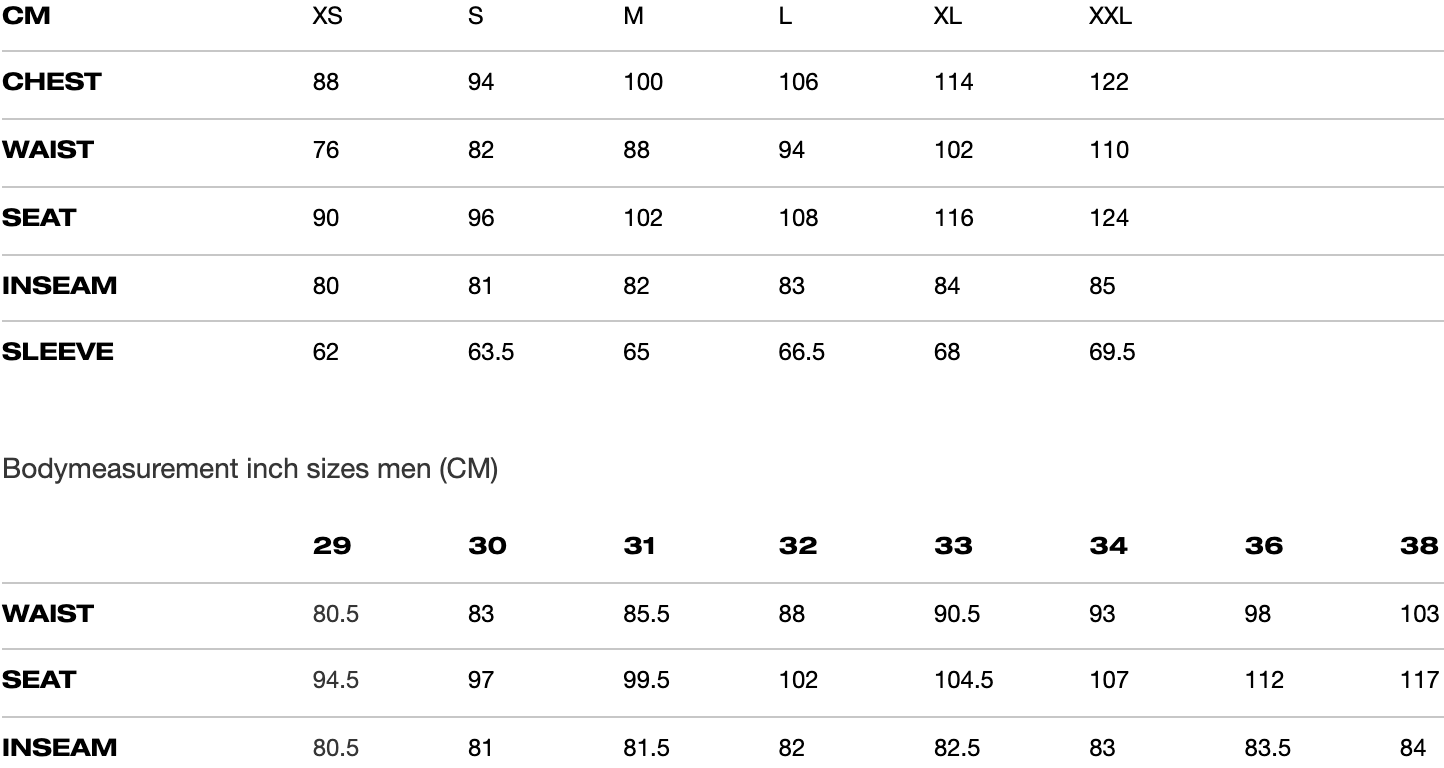Click the inch size 31 header
This screenshot has height=768, width=1444.
click(x=639, y=546)
